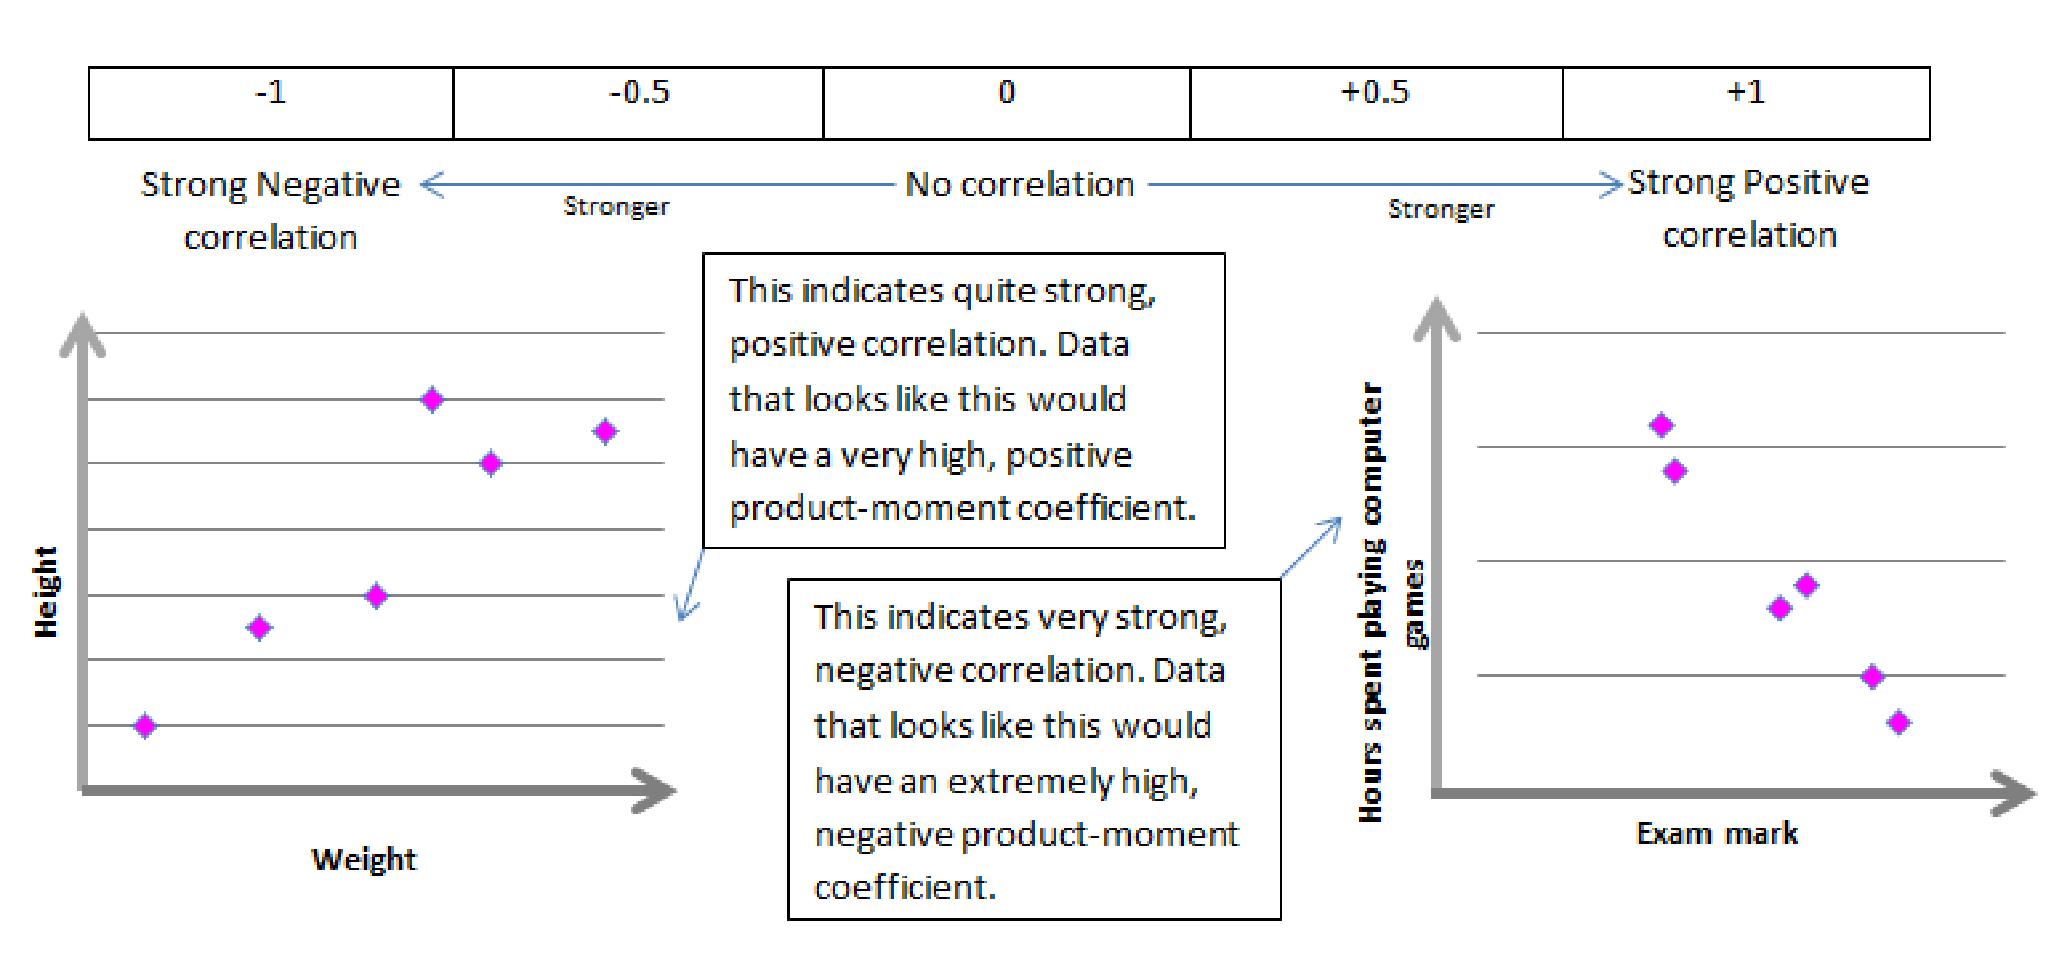Click the No correlation label
Image resolution: width=2046 pixels, height=961 pixels.
[x=1019, y=184]
